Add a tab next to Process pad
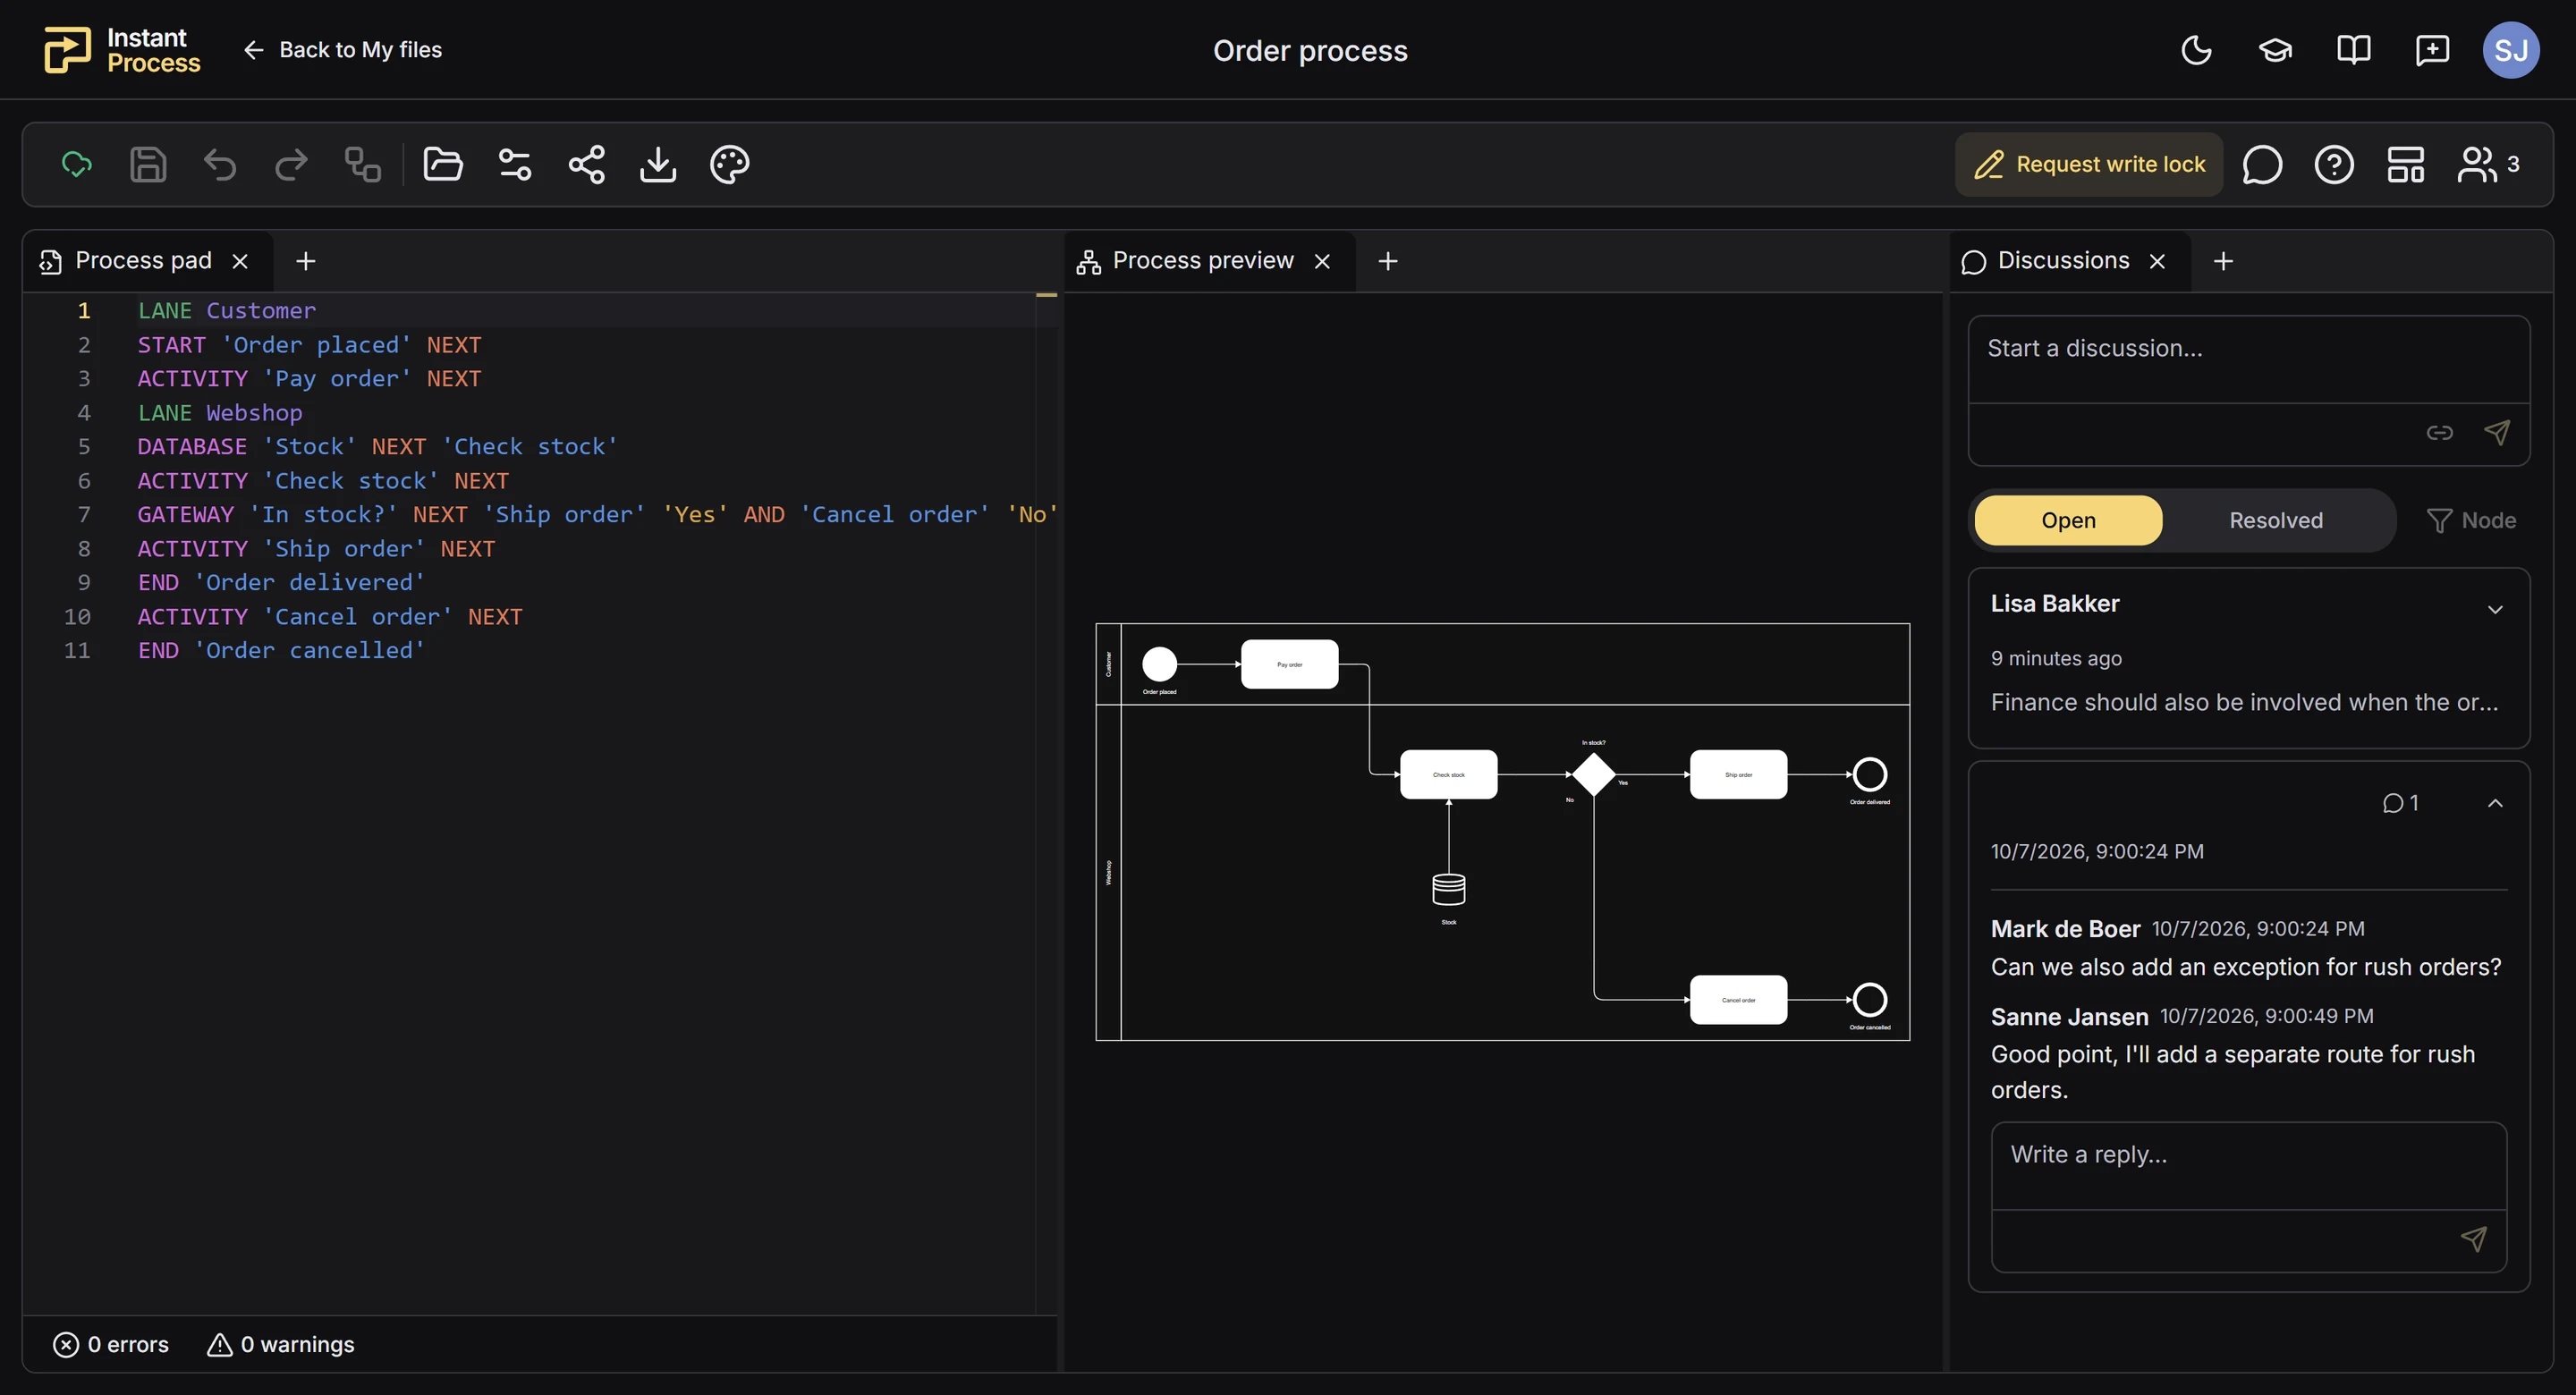 (306, 261)
